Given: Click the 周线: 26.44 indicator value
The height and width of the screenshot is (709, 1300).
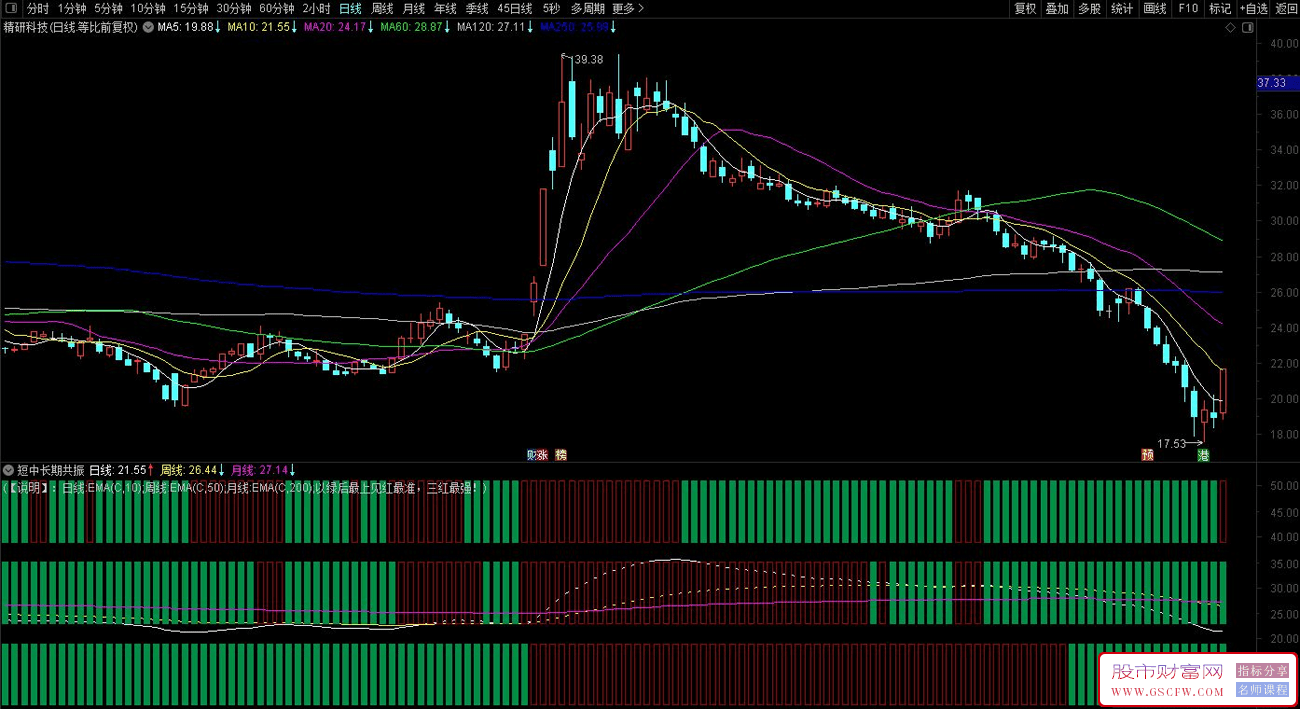Looking at the screenshot, I should [x=189, y=469].
